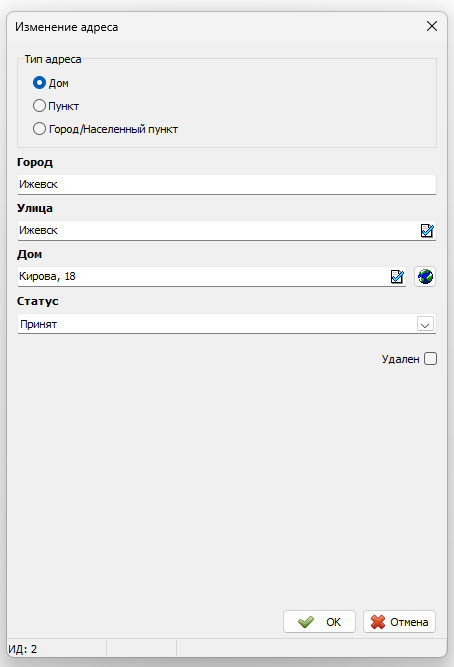Viewport: 454px width, 667px height.
Task: Expand the Статус dropdown arrow
Action: [x=425, y=324]
